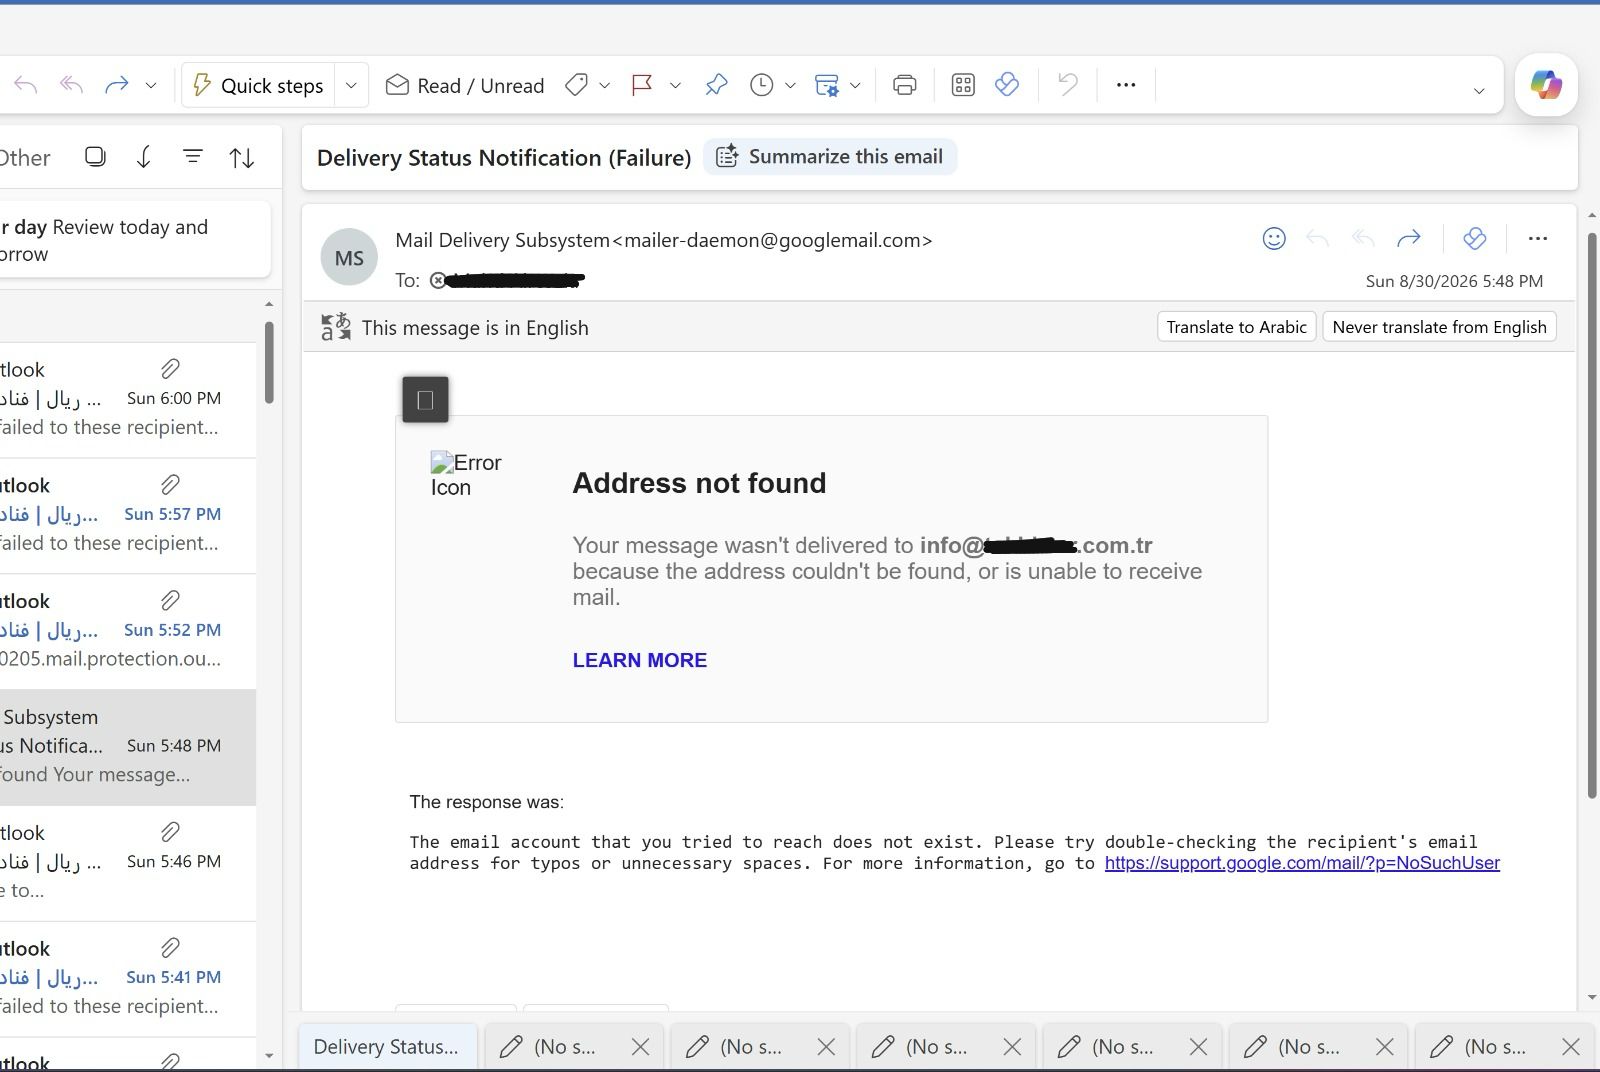1600x1072 pixels.
Task: Click the jump-to arrow icon in list header
Action: tap(144, 156)
